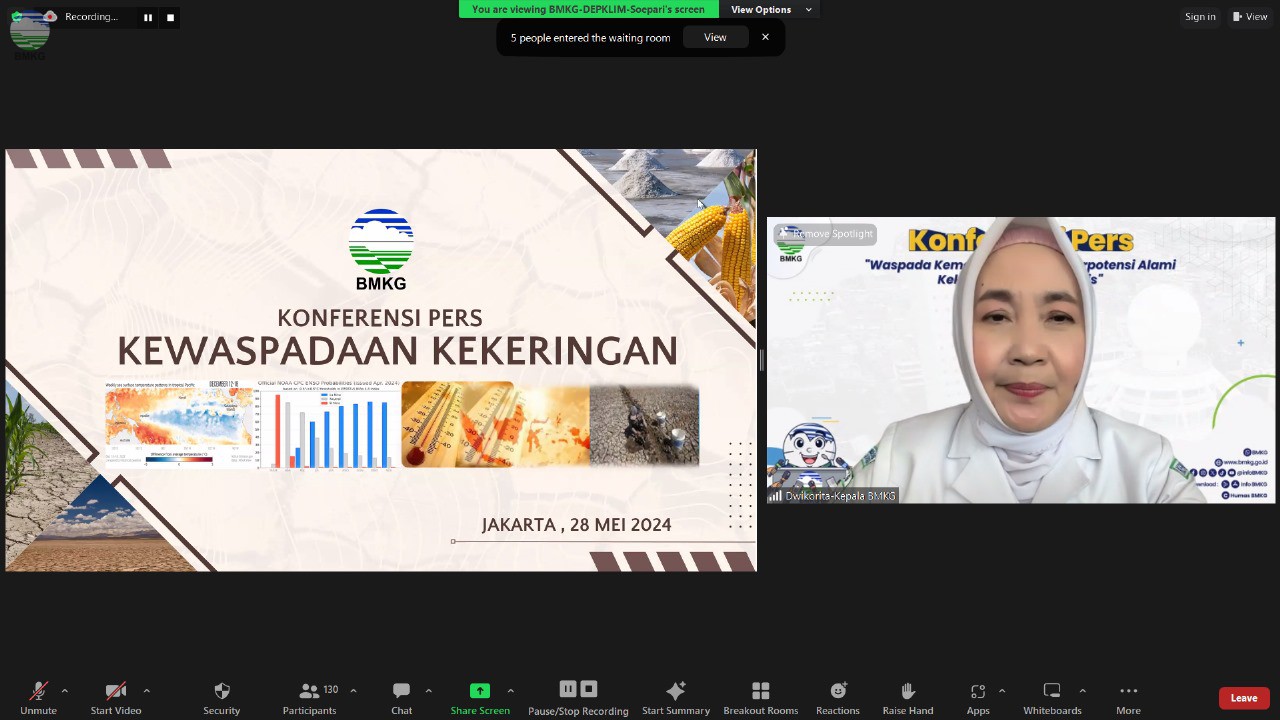Pause the recording at top left
The image size is (1280, 720).
(x=148, y=17)
